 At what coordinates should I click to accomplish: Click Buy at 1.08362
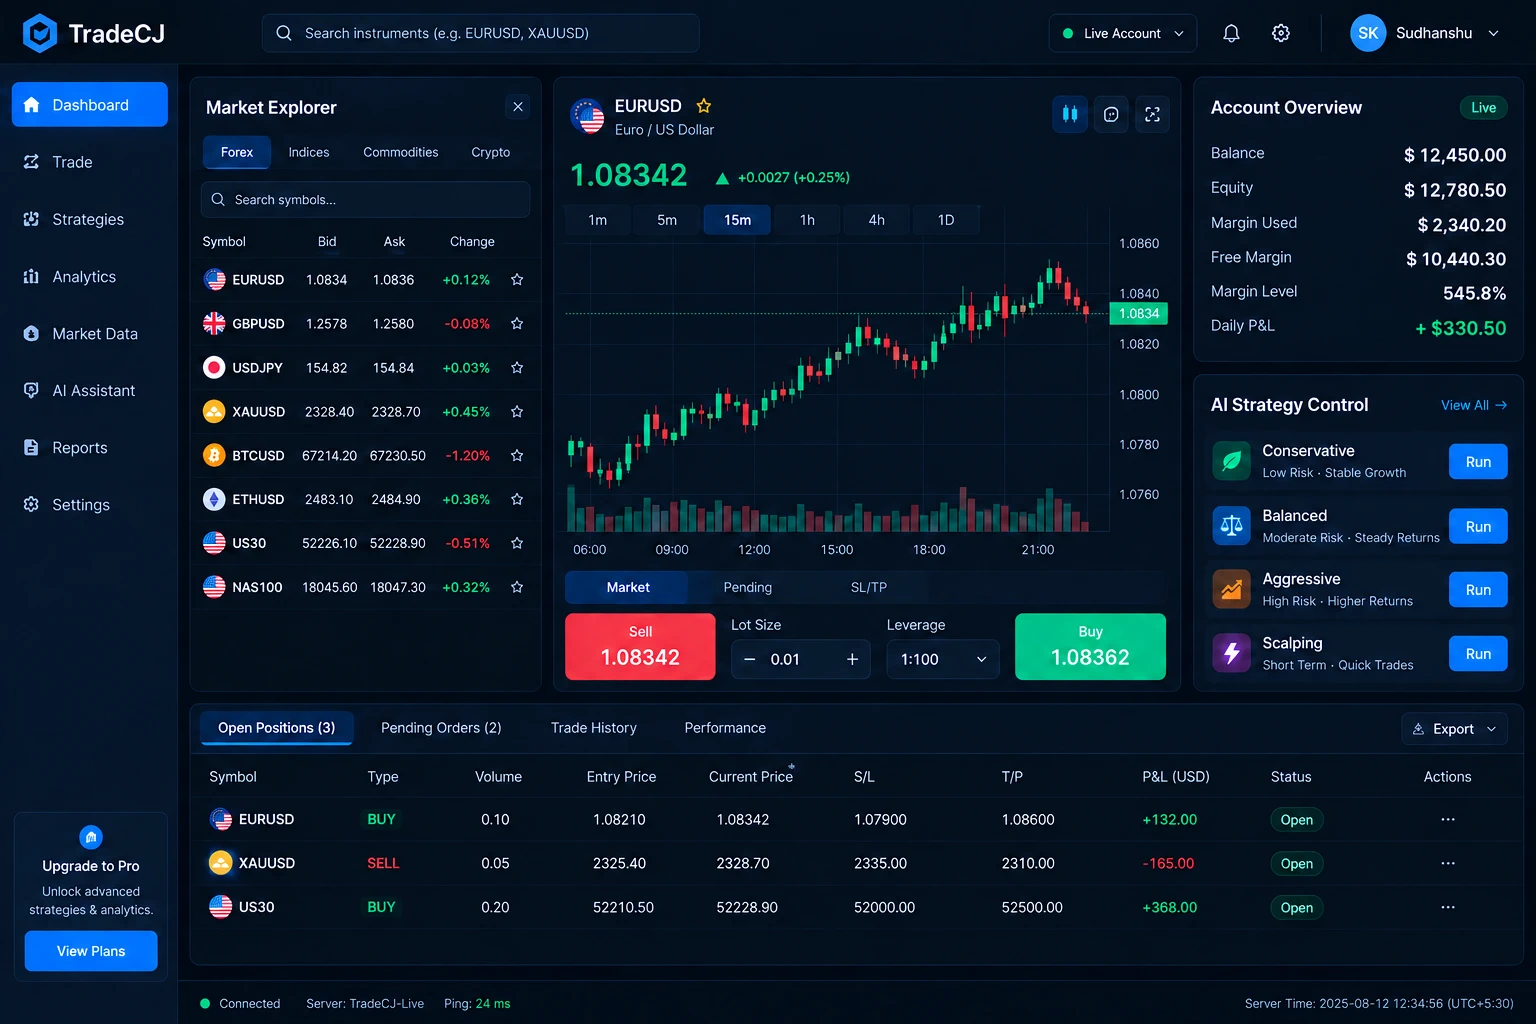pyautogui.click(x=1090, y=646)
